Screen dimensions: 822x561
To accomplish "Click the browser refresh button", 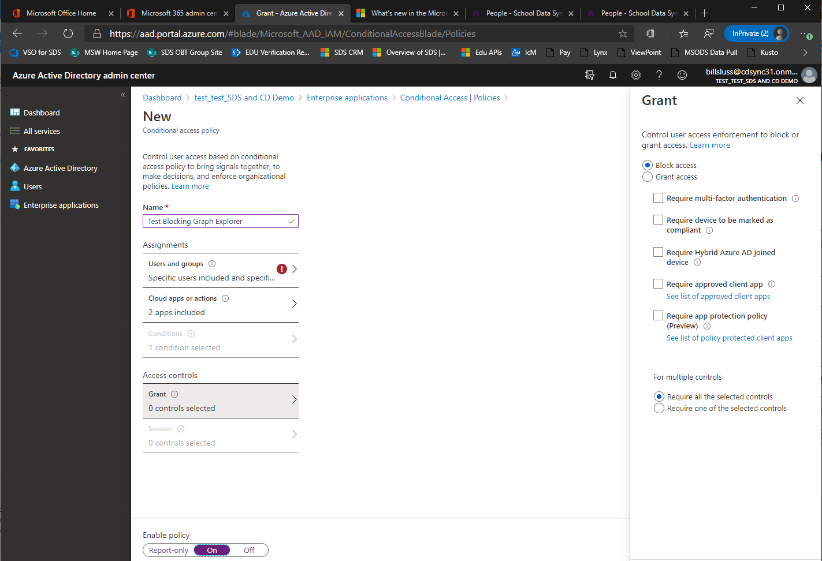I will pyautogui.click(x=68, y=34).
